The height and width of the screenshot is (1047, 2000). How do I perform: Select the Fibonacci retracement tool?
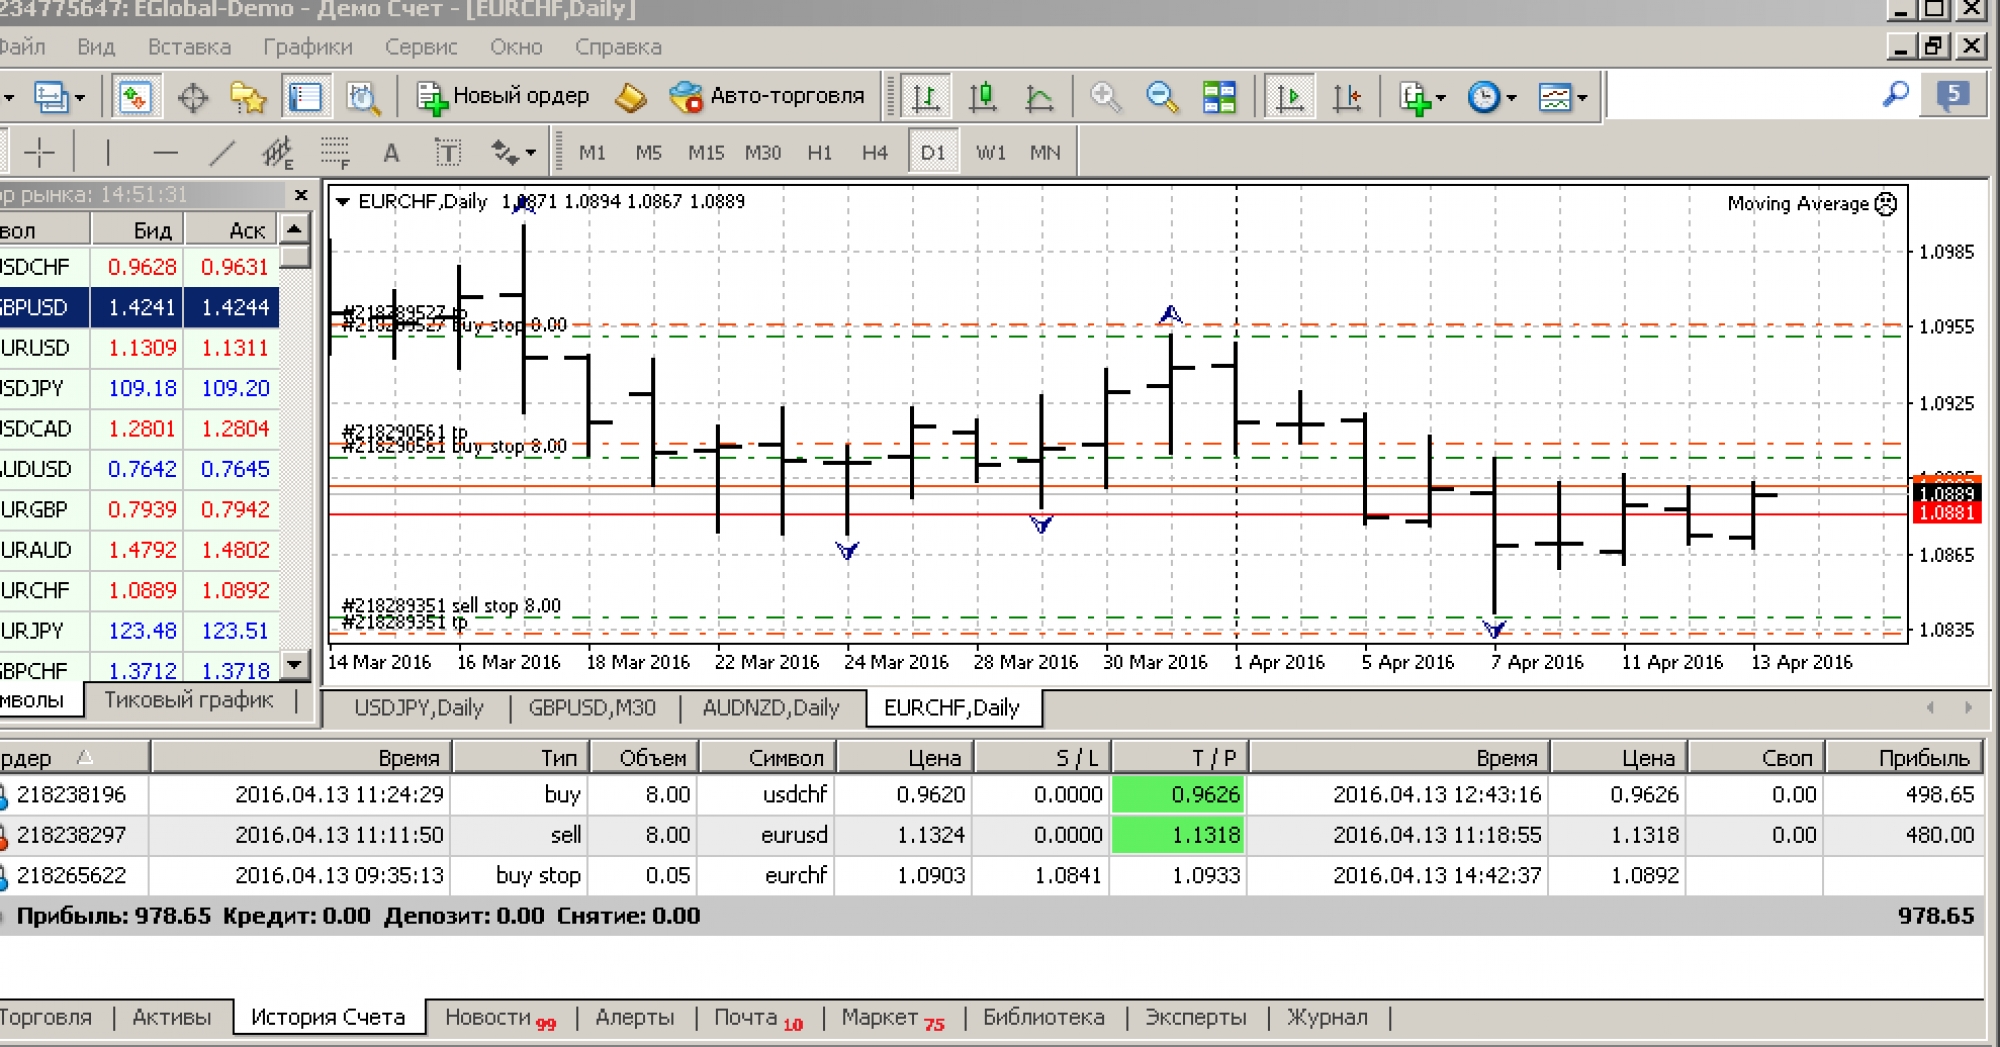click(335, 153)
